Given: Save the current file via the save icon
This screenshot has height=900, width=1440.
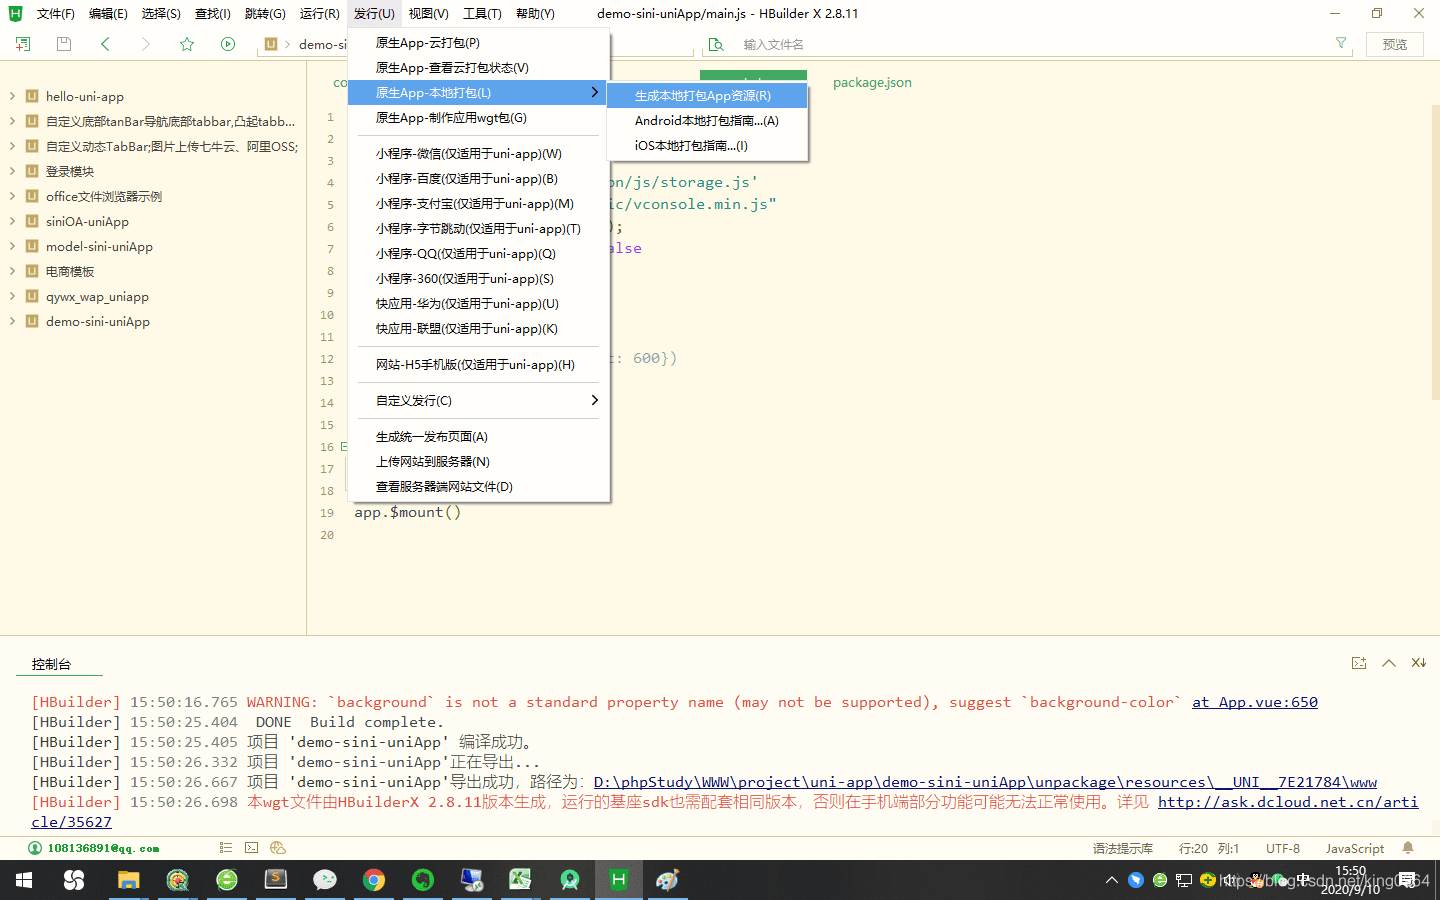Looking at the screenshot, I should (x=63, y=44).
